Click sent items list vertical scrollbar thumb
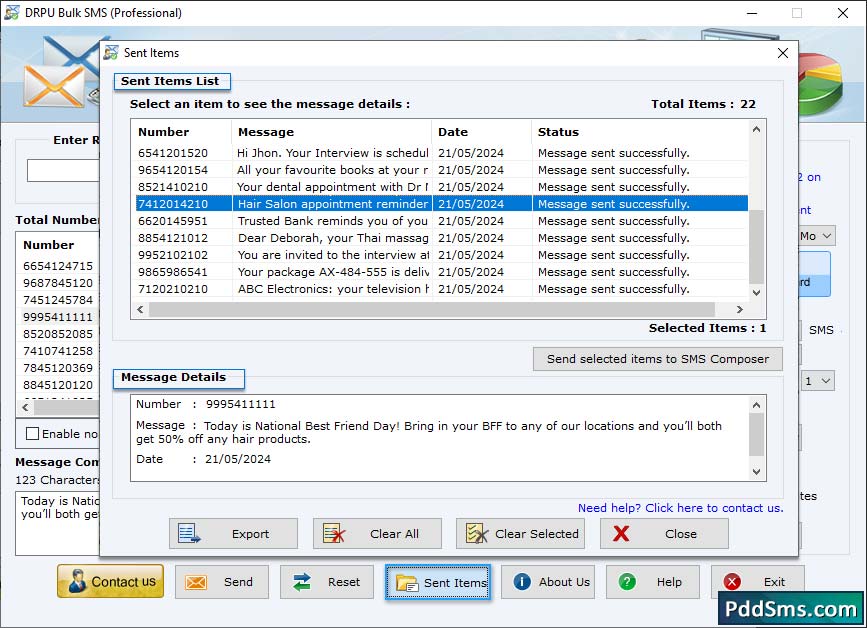 pyautogui.click(x=756, y=247)
